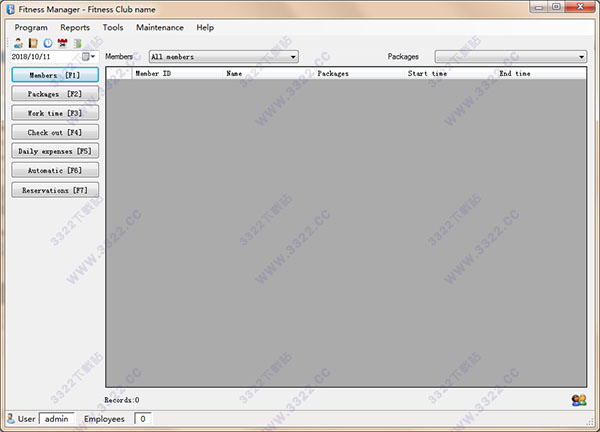Click the Work time [F3] button
Image resolution: width=600 pixels, height=432 pixels.
click(55, 113)
